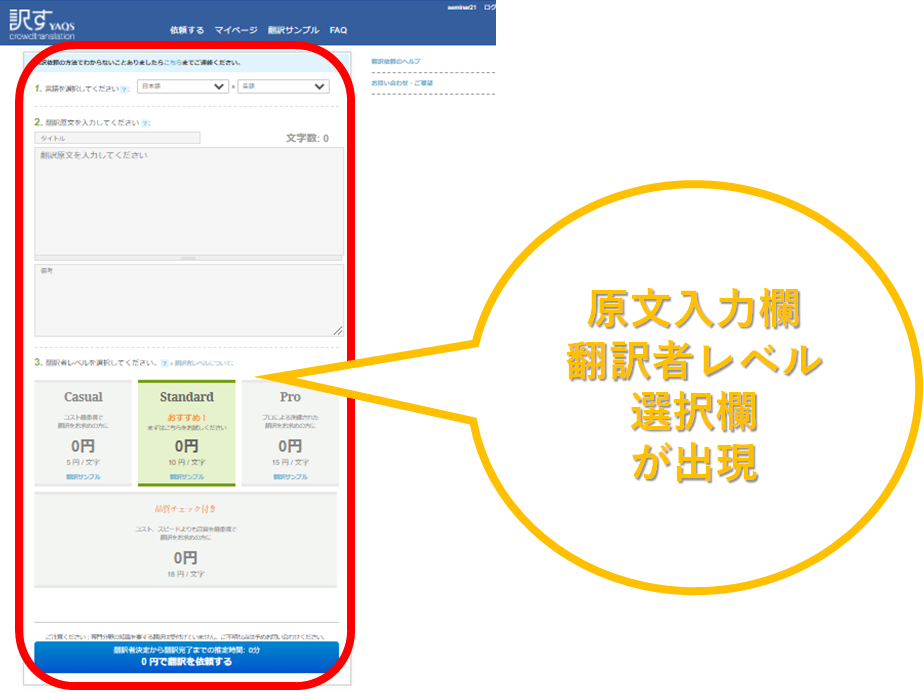Open the FAQ page from header
Viewport: 924px width, 693px height.
click(338, 30)
